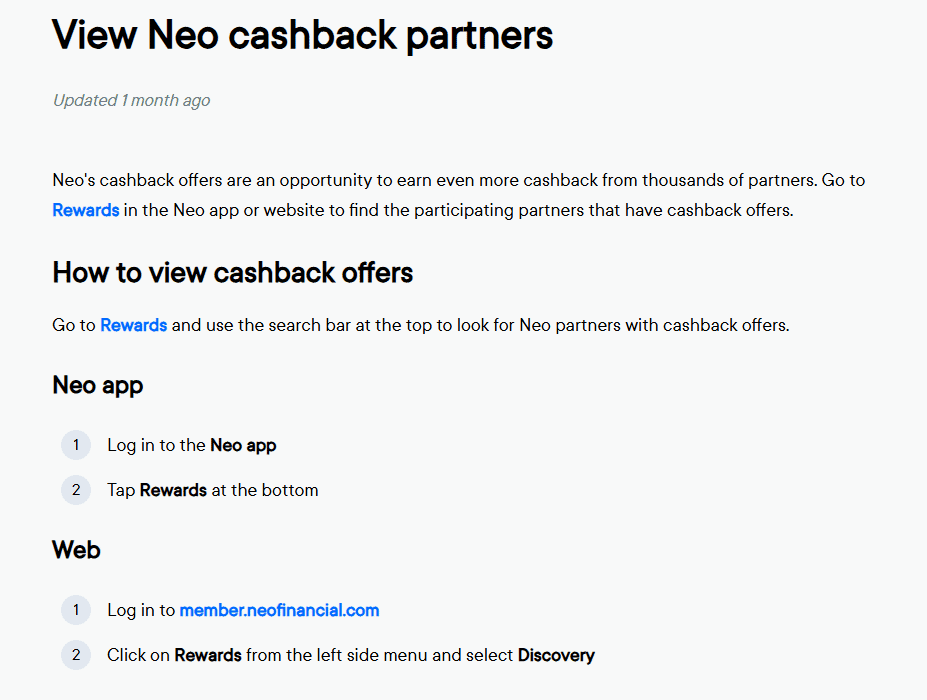This screenshot has height=700, width=927.
Task: Click step 2 badge beside "Tap Rewards"
Action: point(76,490)
